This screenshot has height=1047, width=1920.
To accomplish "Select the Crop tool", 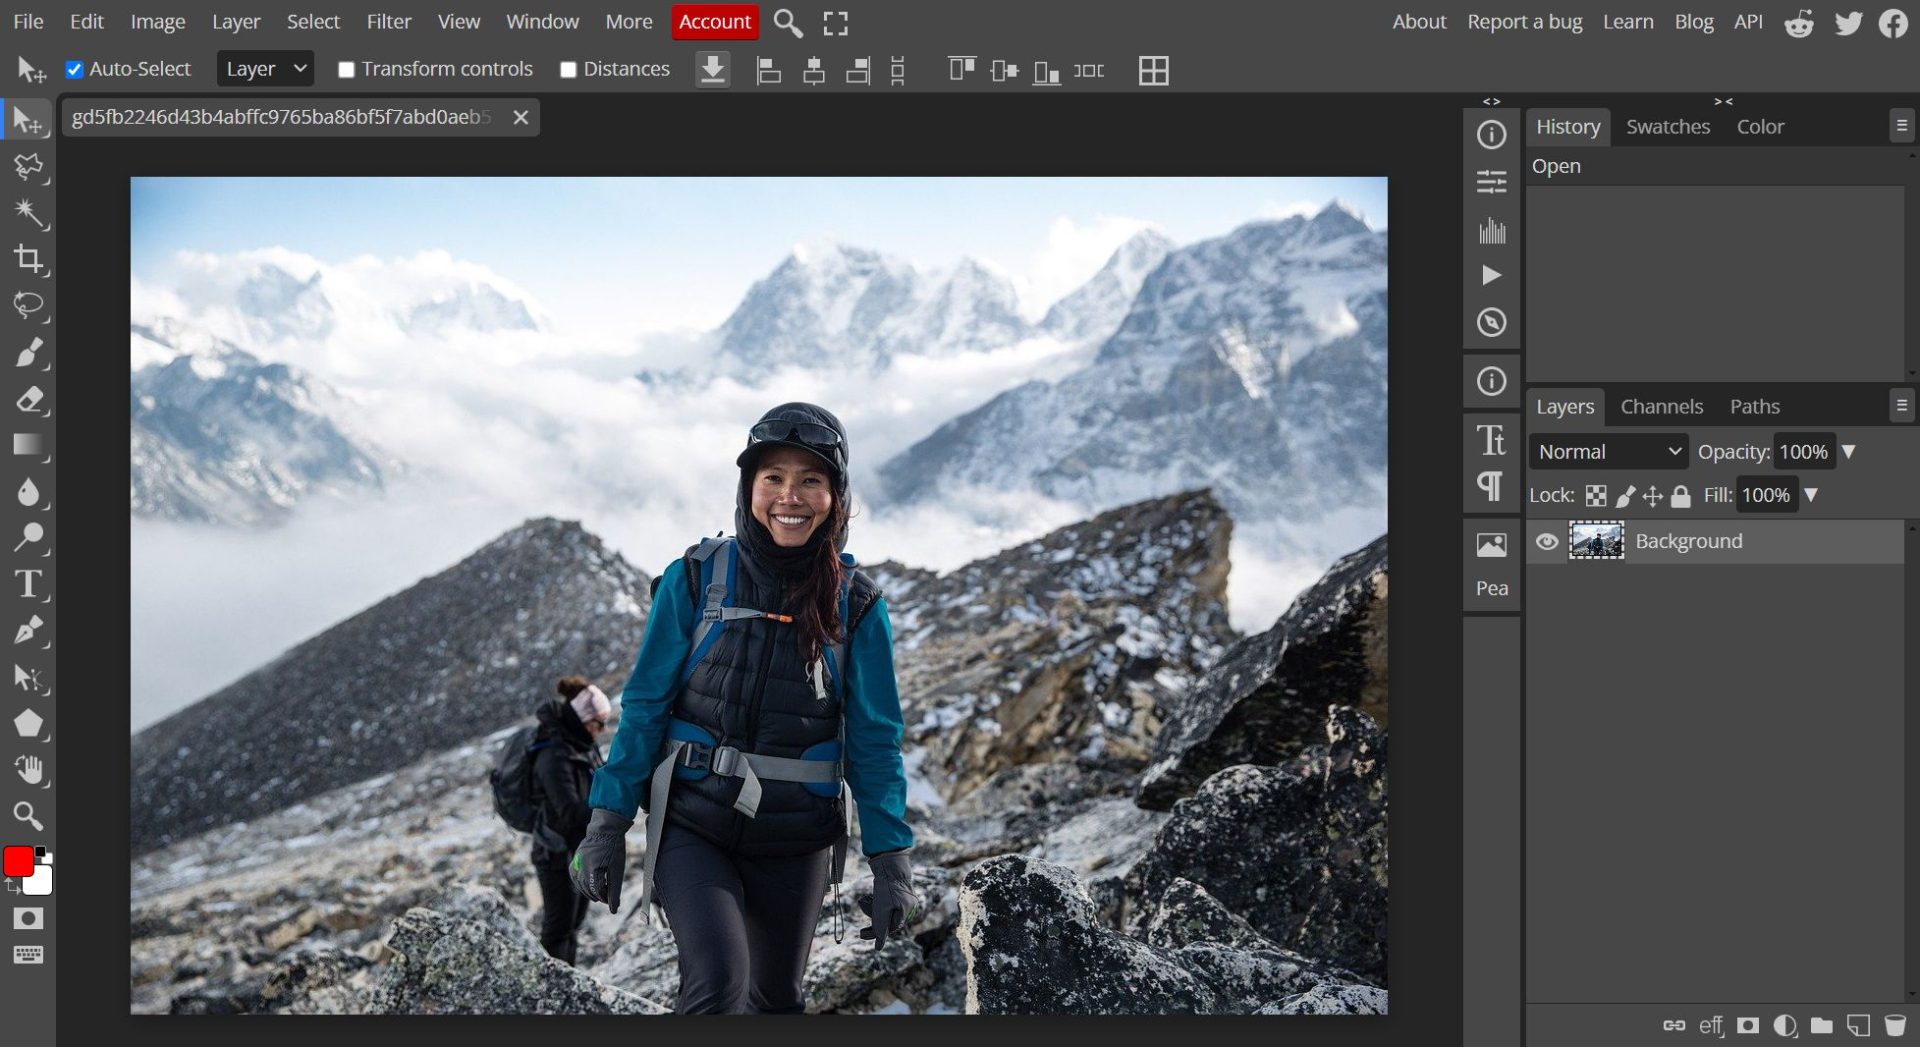I will (30, 259).
